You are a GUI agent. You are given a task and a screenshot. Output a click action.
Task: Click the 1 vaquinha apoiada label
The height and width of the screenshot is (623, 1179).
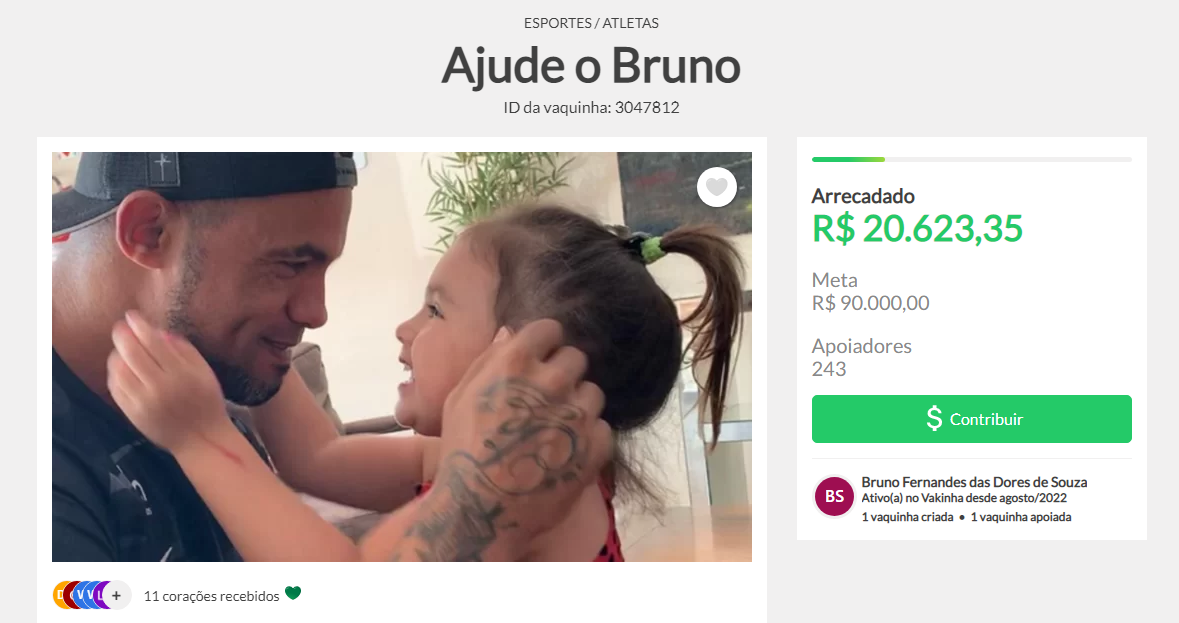[1020, 517]
